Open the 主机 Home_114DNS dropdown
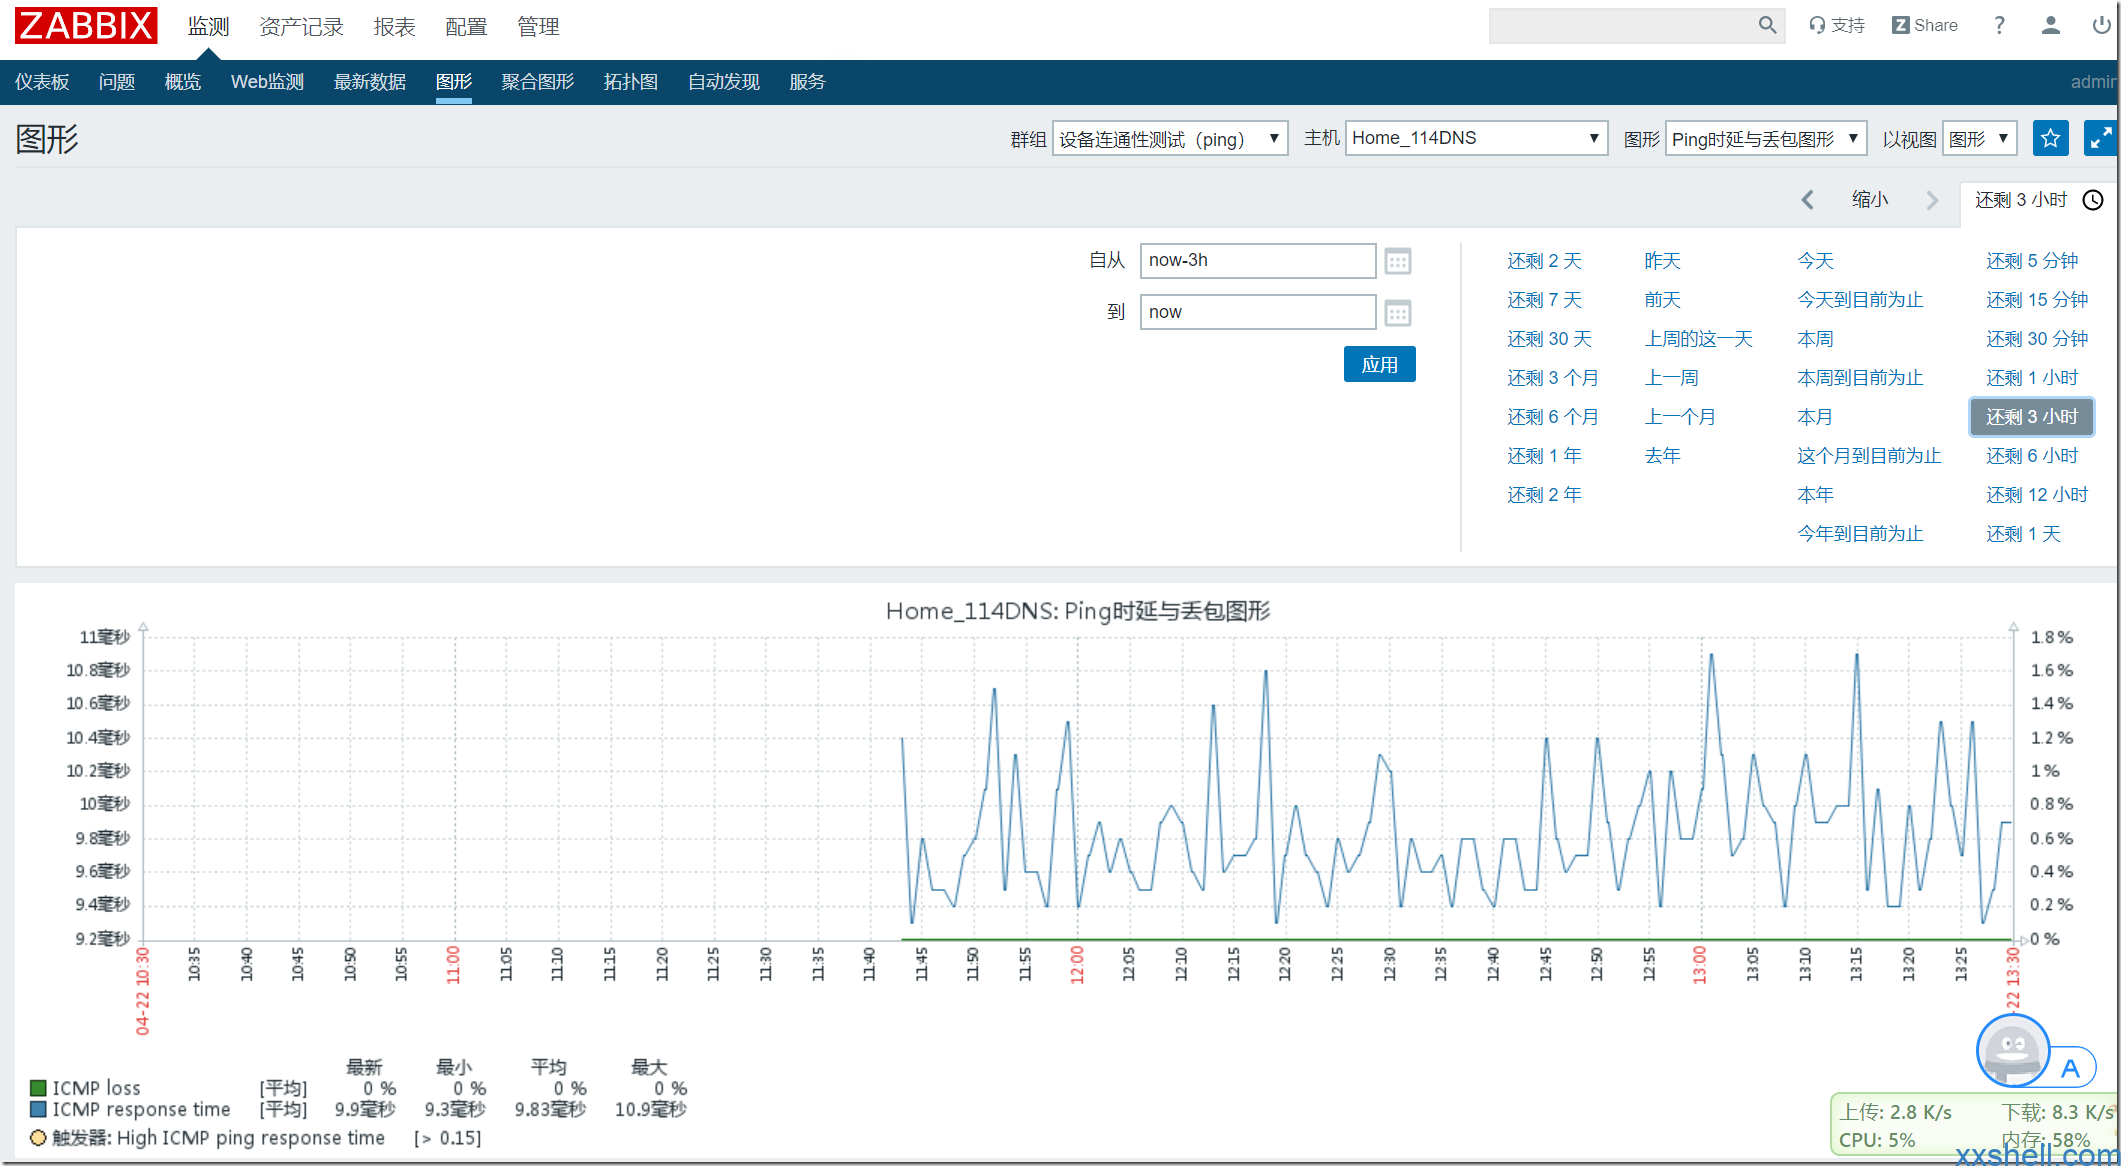Screen dimensions: 2121x1166 click(x=1476, y=138)
